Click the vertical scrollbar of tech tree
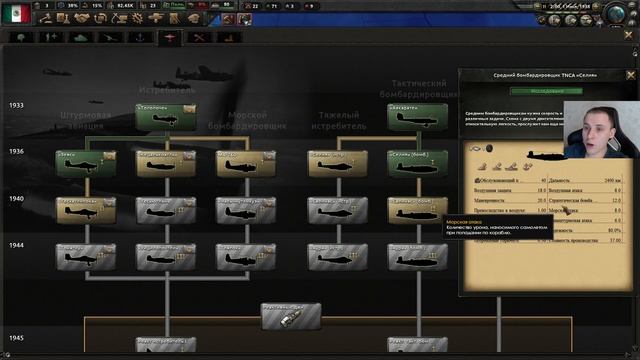The width and height of the screenshot is (640, 360). point(635,200)
